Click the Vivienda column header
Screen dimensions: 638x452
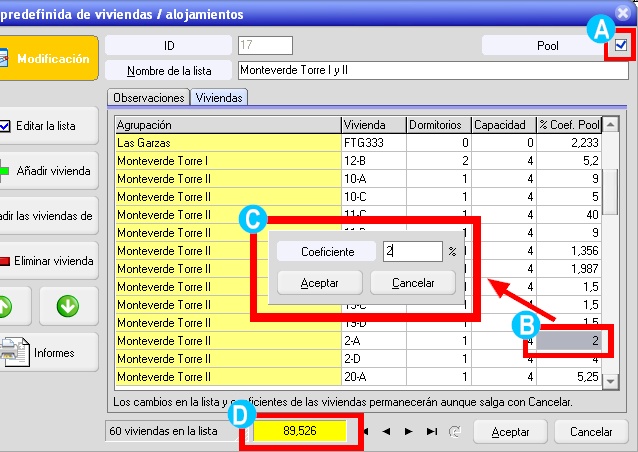coord(374,125)
